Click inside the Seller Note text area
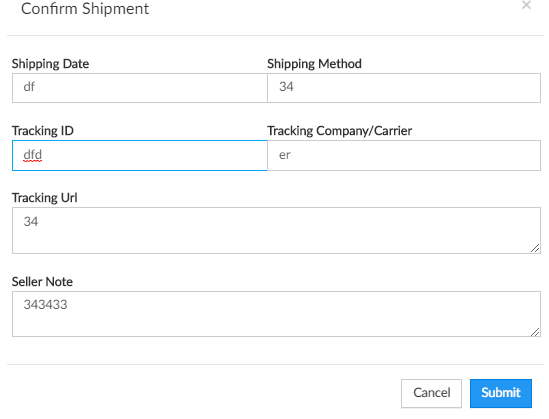This screenshot has width=549, height=419. coord(276,314)
